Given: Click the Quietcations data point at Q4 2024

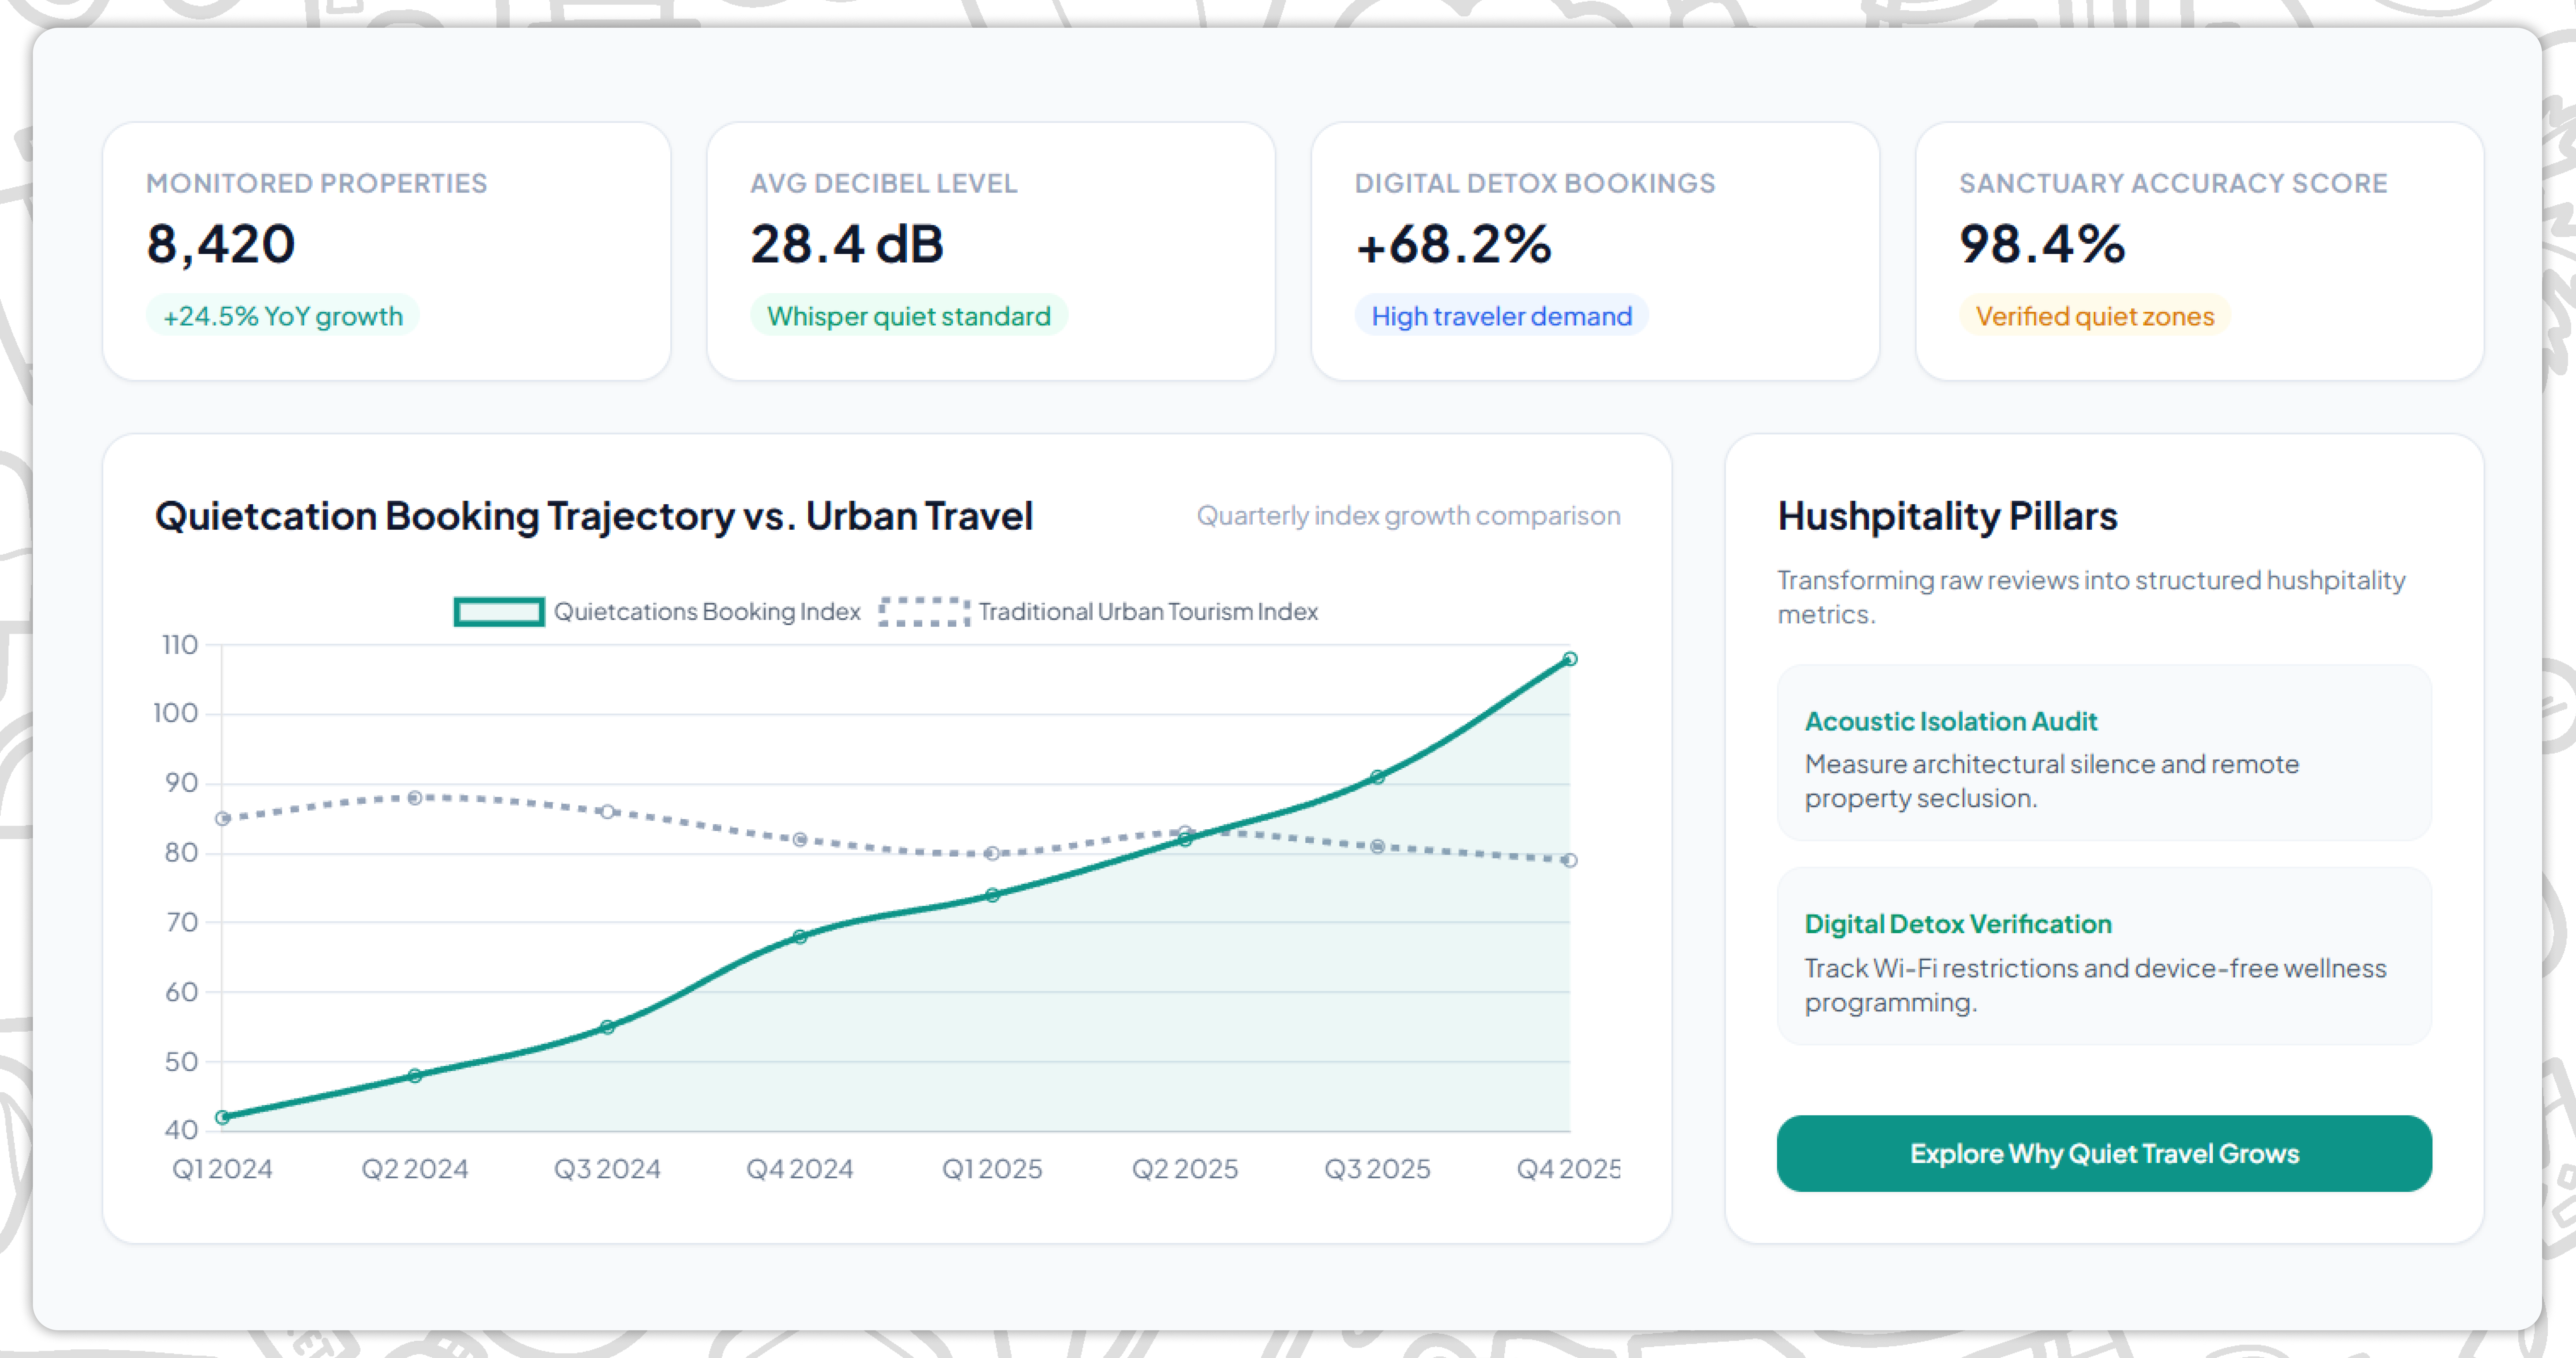Looking at the screenshot, I should [800, 937].
